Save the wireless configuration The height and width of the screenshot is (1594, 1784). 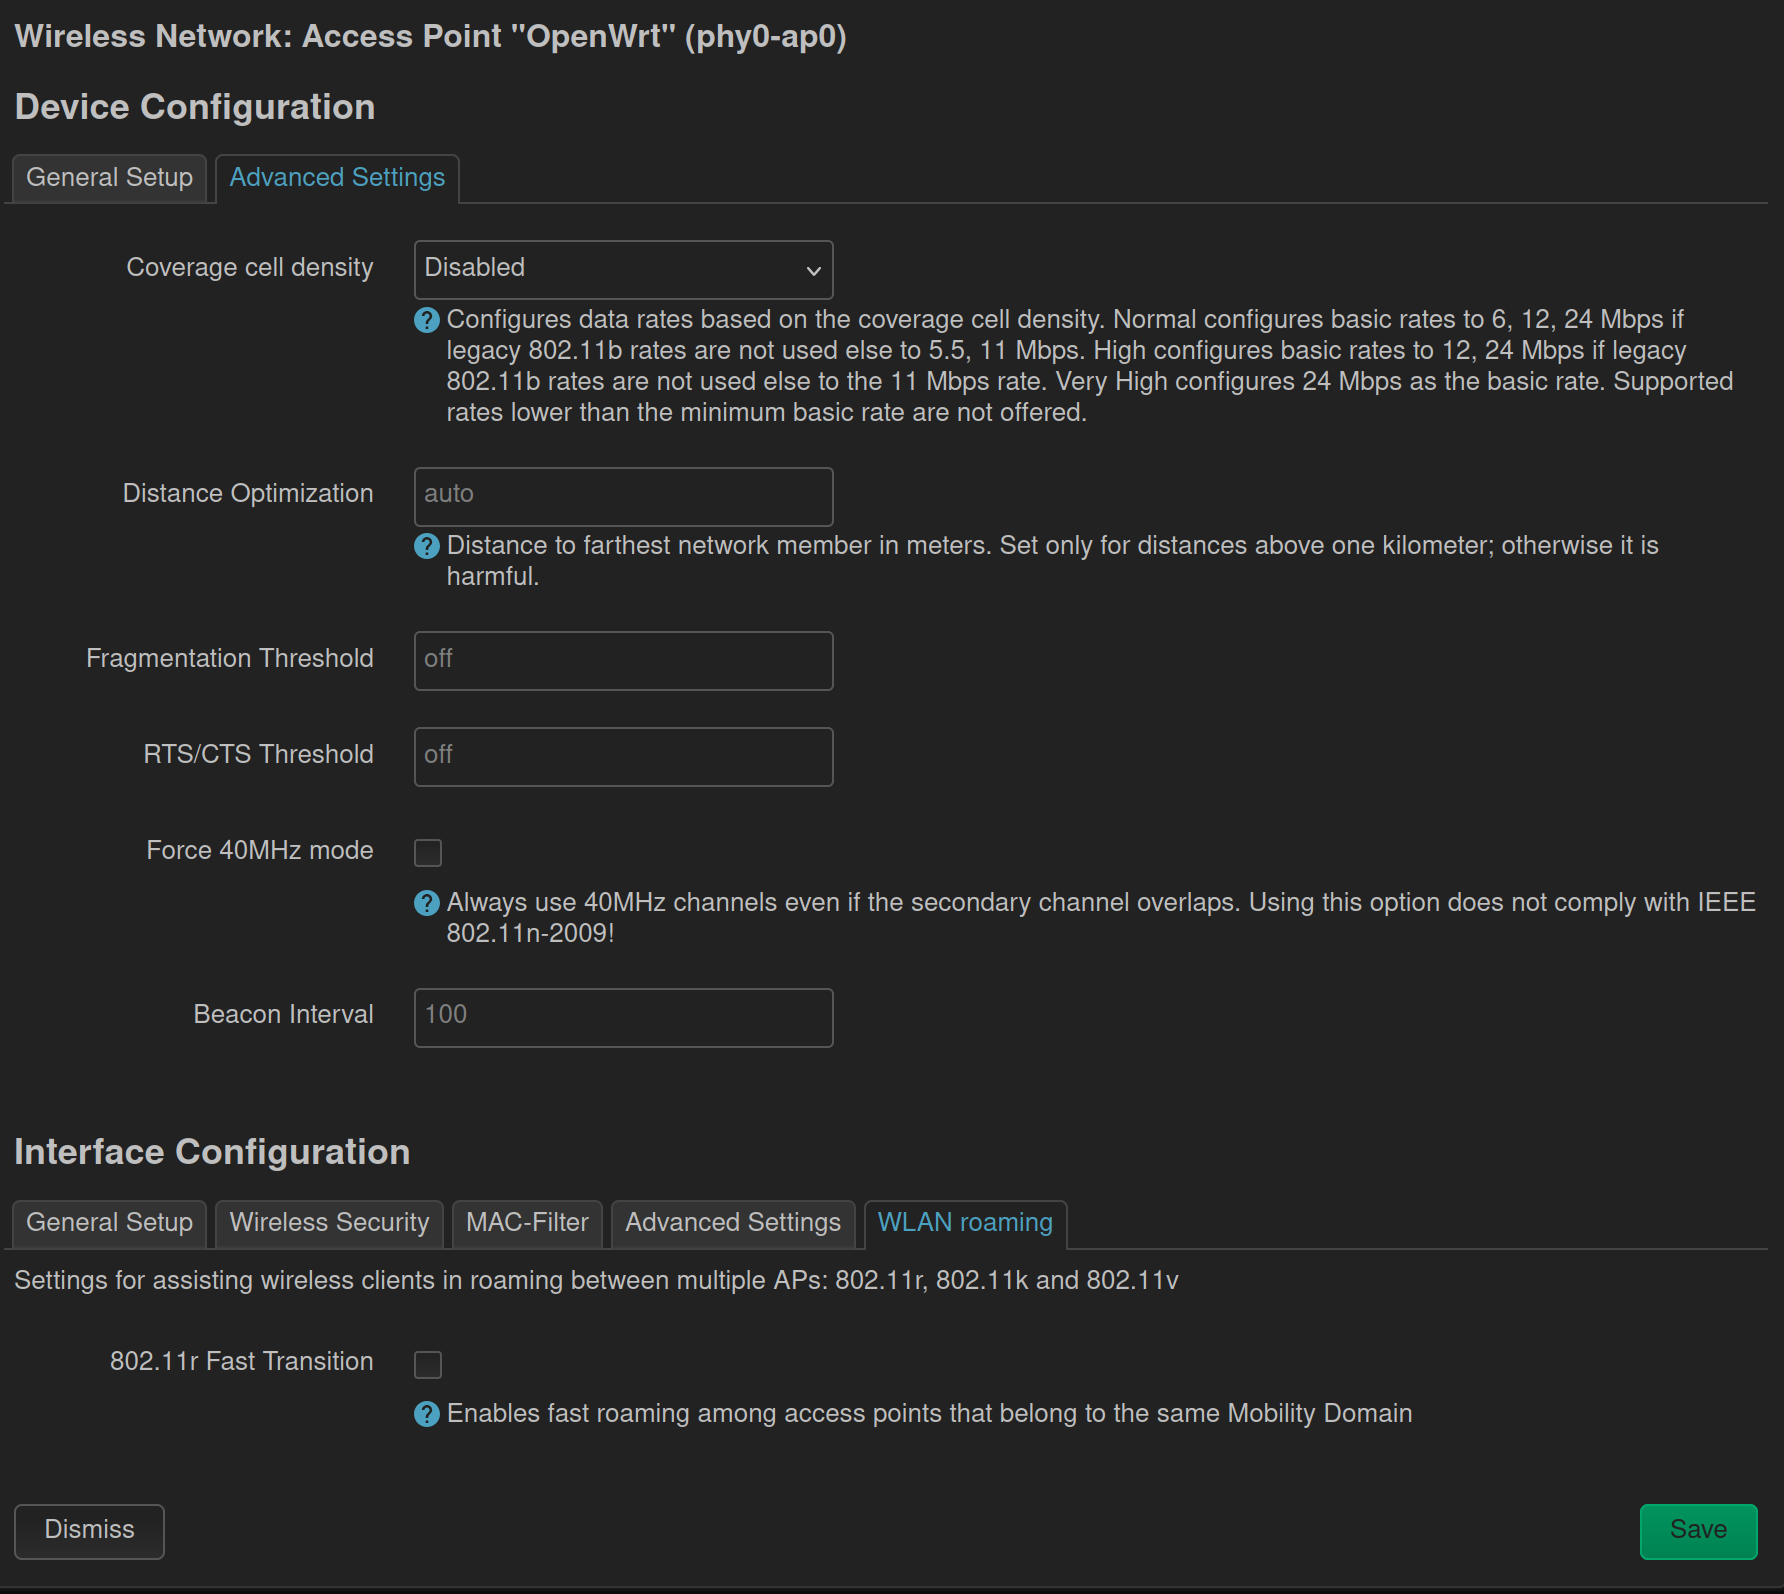[x=1698, y=1531]
